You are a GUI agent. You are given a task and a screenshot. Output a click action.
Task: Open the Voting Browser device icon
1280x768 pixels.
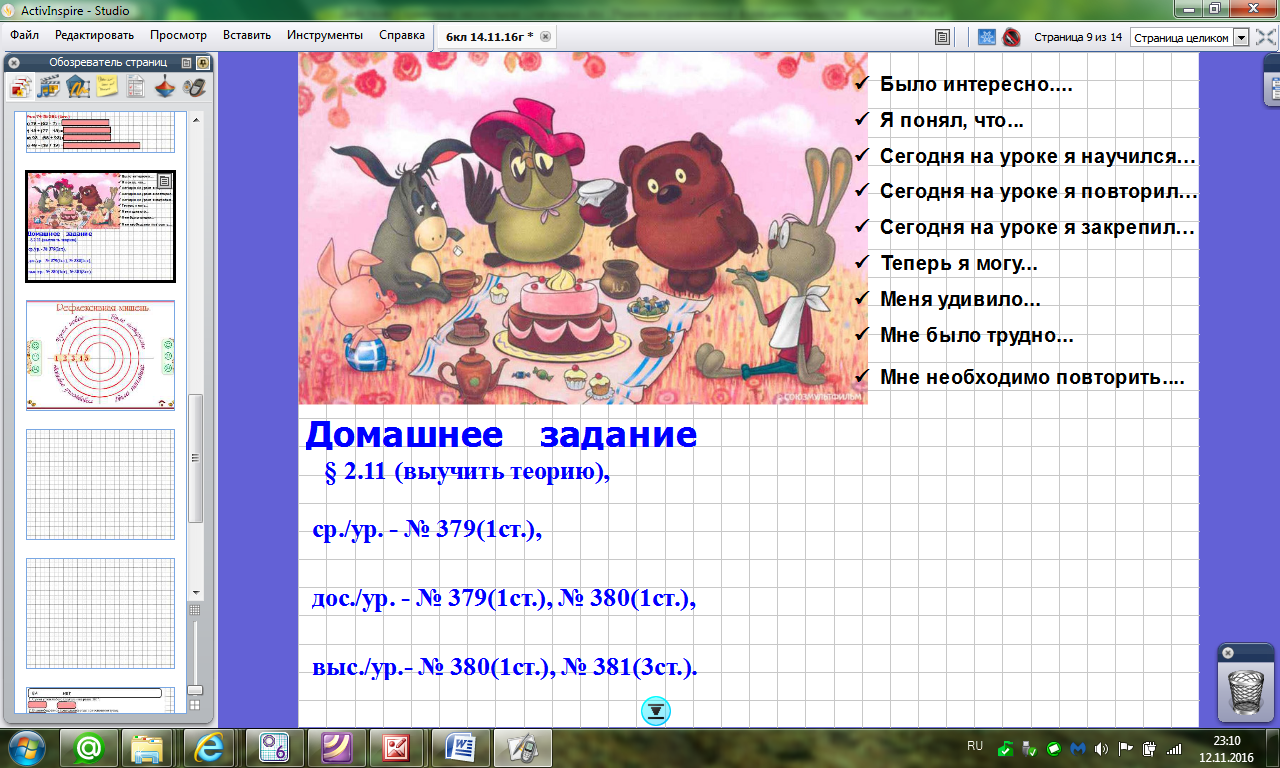194,88
